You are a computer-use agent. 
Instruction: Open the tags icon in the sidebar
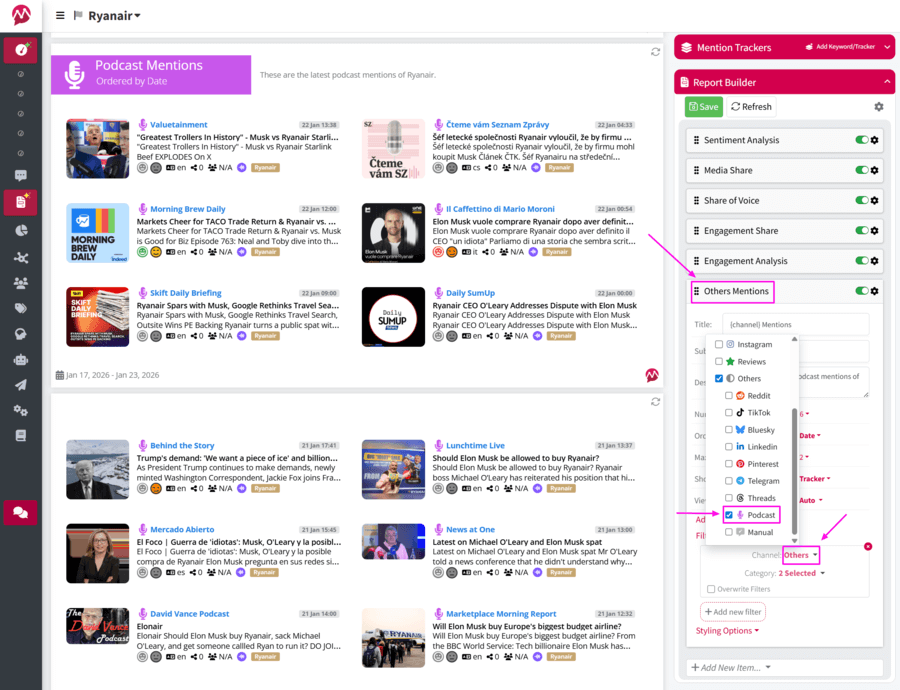tap(21, 308)
